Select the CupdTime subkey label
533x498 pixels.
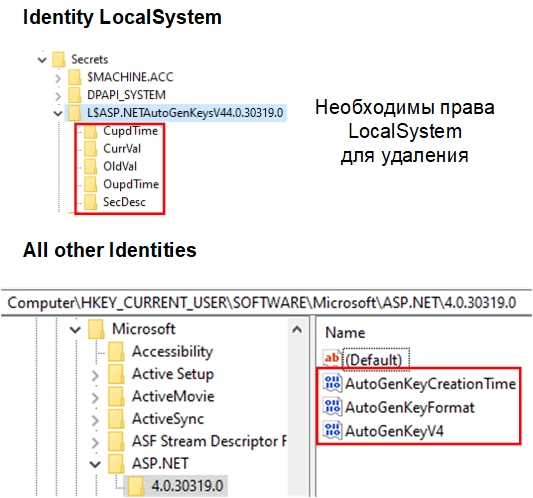coord(131,131)
